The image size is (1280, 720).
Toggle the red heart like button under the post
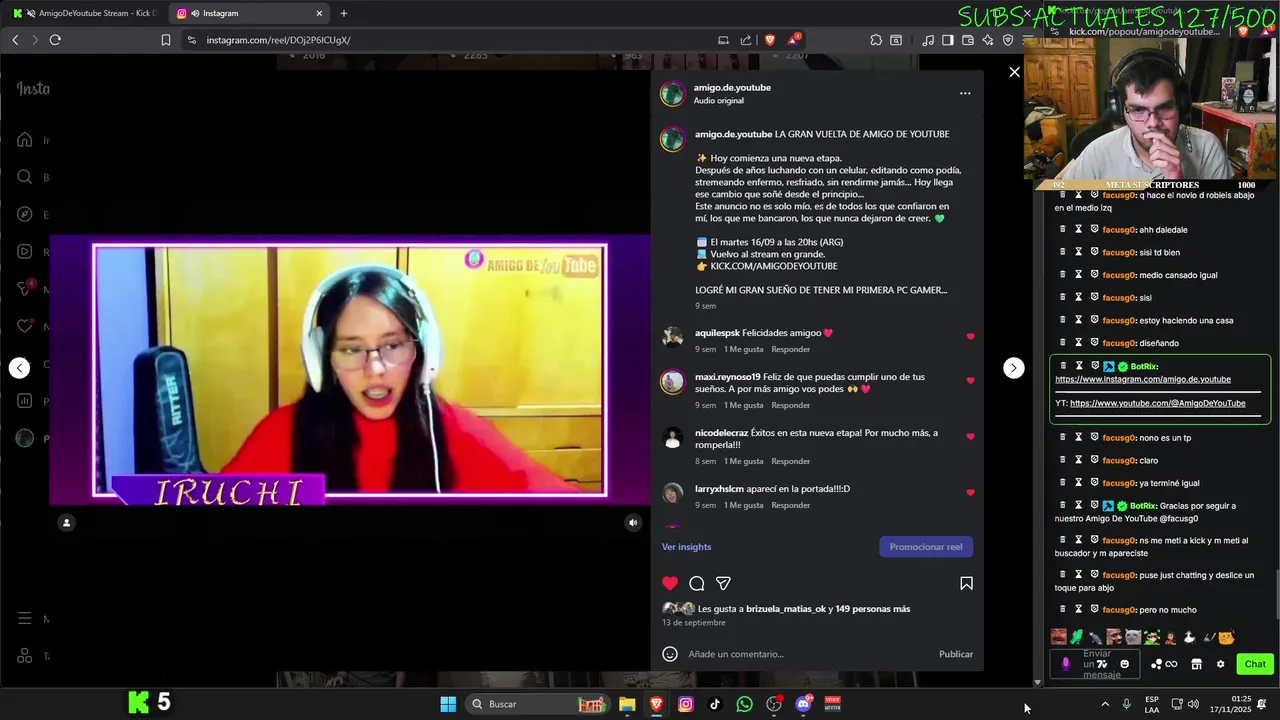pyautogui.click(x=670, y=583)
